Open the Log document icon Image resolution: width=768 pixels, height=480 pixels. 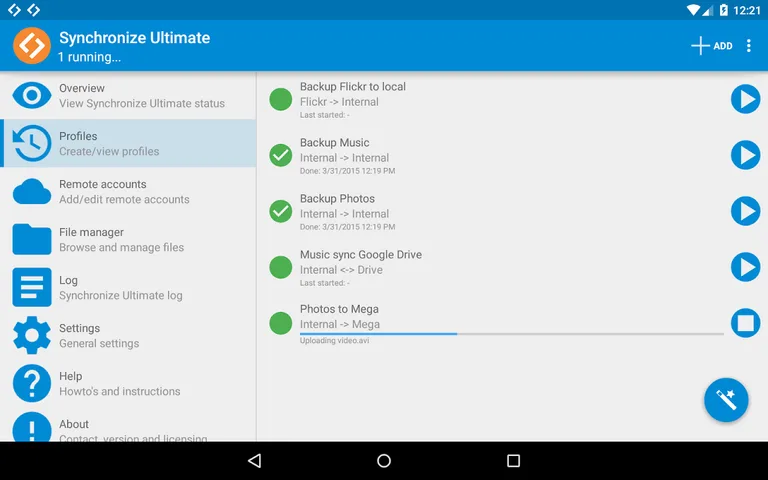[31, 287]
